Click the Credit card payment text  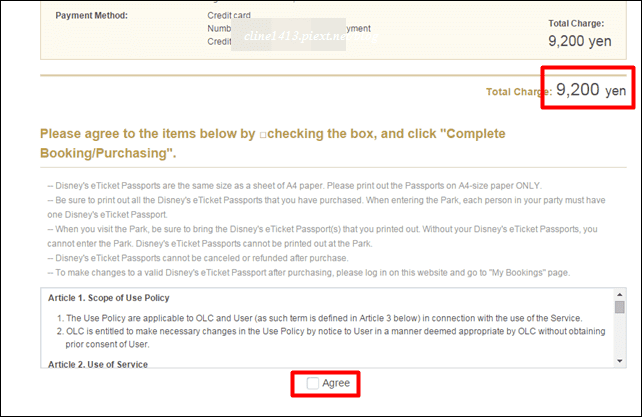(229, 16)
